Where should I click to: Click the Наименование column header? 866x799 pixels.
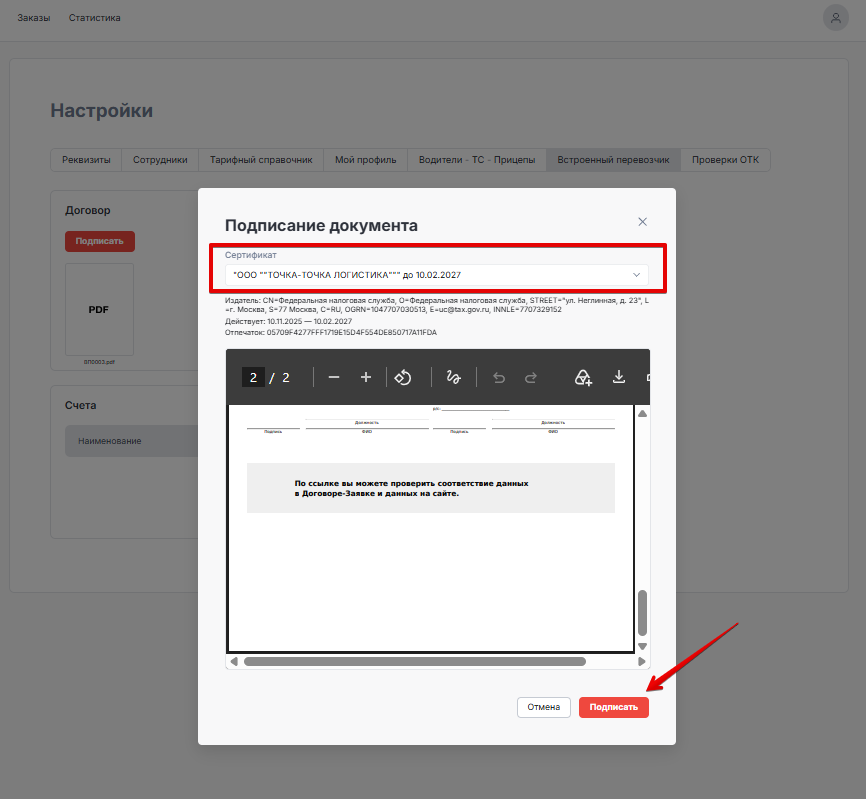109,441
